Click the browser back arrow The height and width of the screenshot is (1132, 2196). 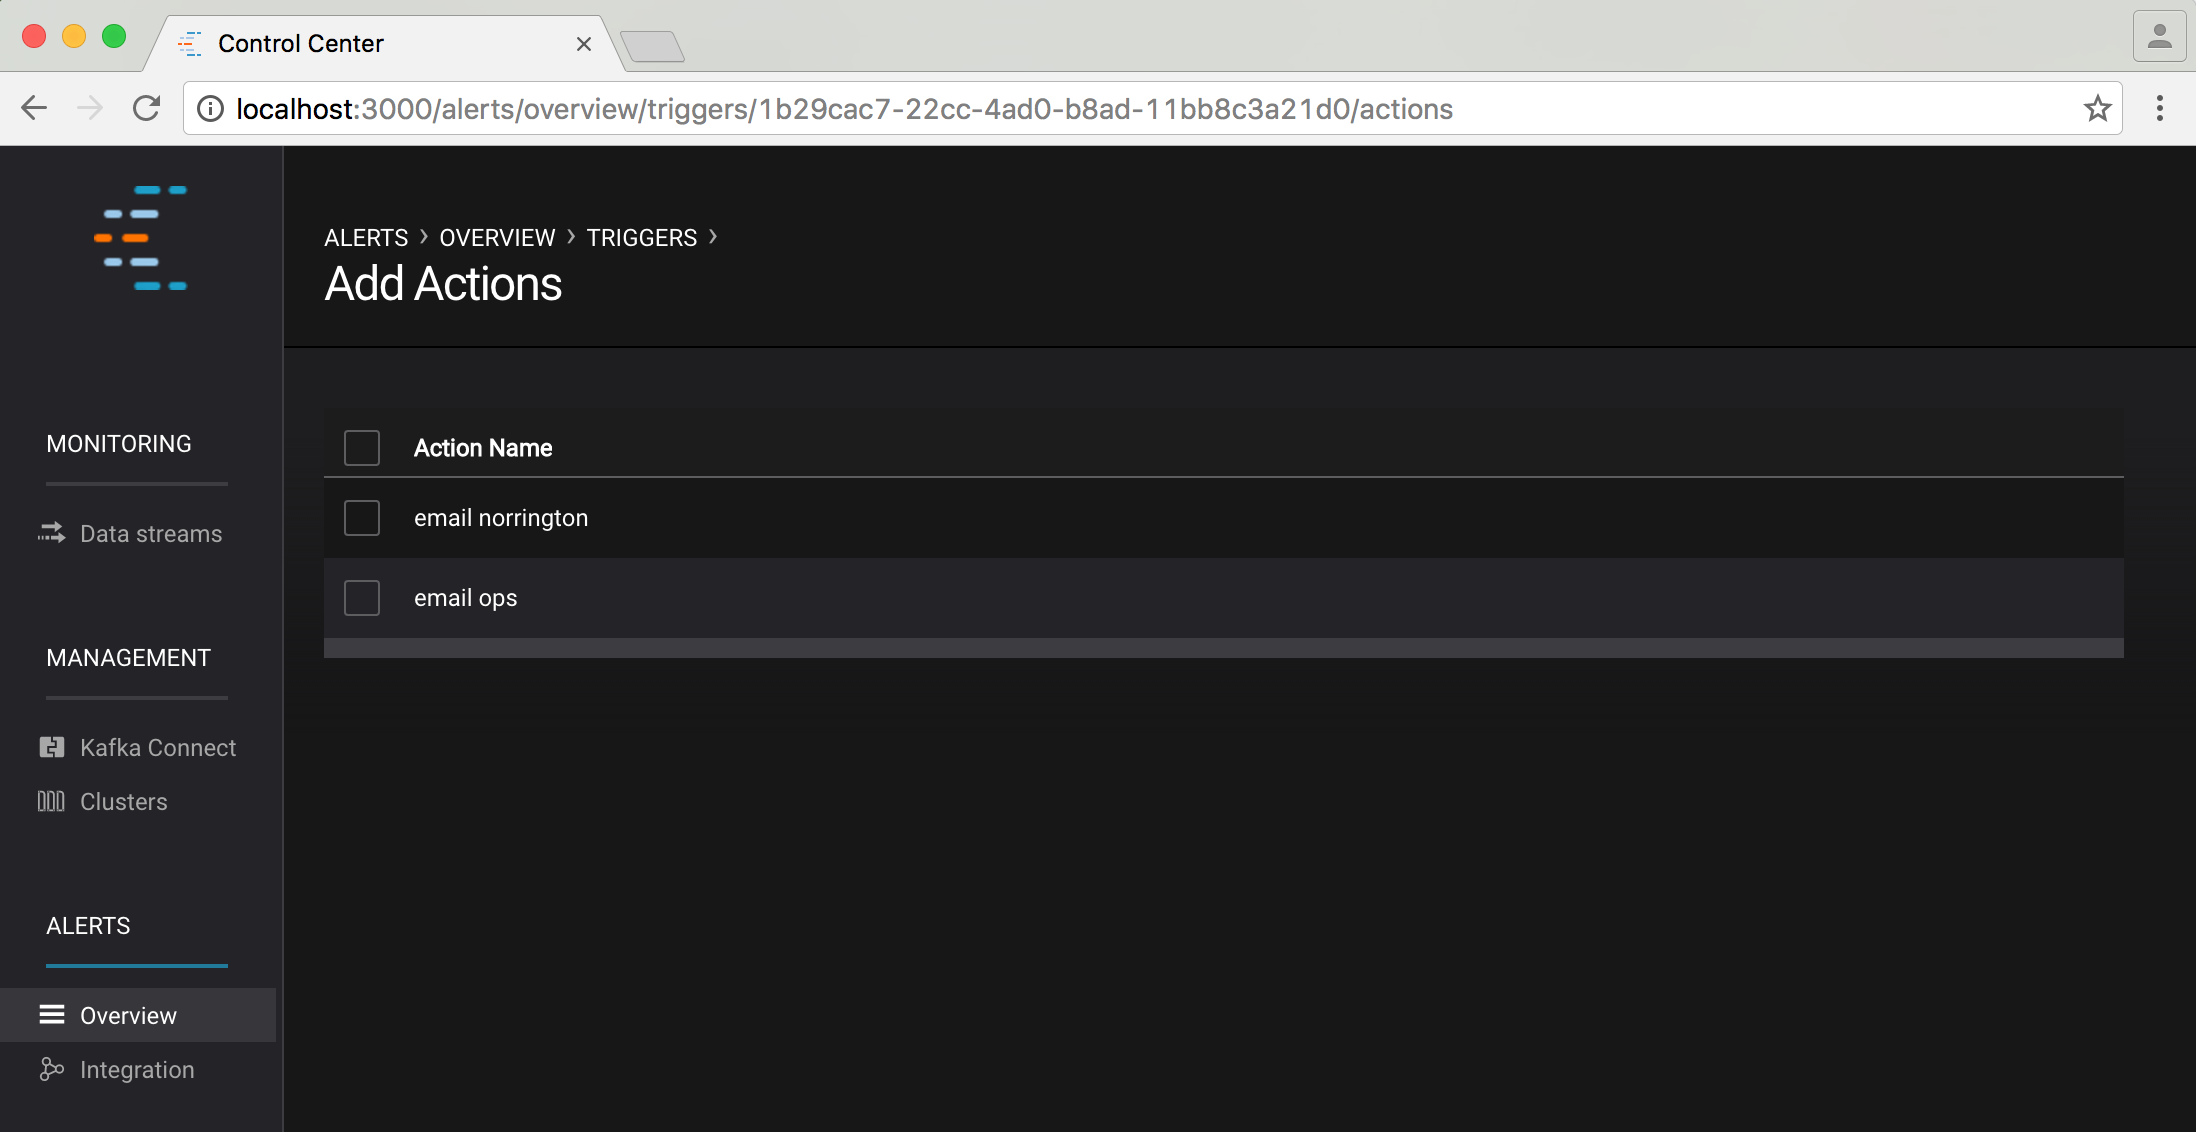34,108
